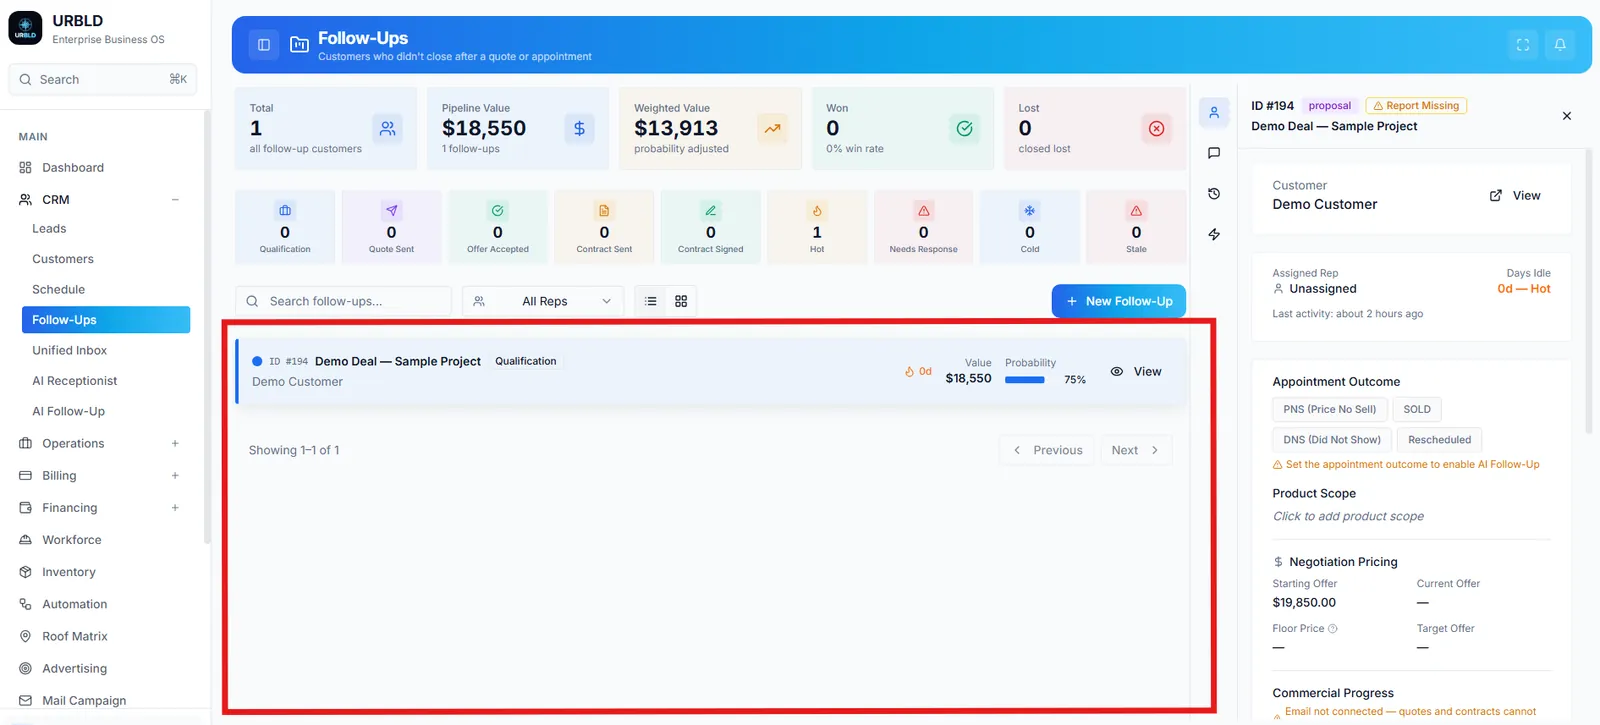Filter by Quote Sent stage card
This screenshot has height=725, width=1600.
(x=391, y=227)
